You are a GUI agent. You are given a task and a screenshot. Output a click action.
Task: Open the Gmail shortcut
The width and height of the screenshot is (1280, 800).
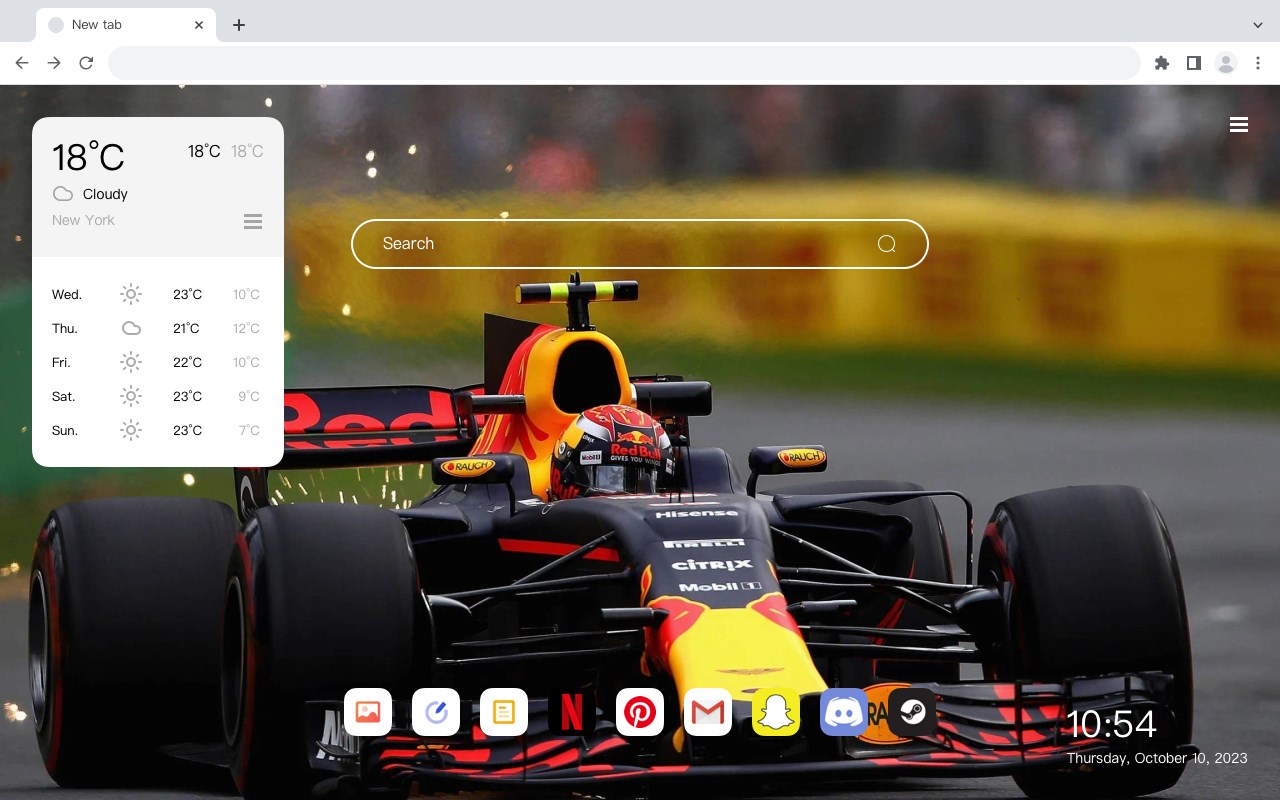point(708,712)
